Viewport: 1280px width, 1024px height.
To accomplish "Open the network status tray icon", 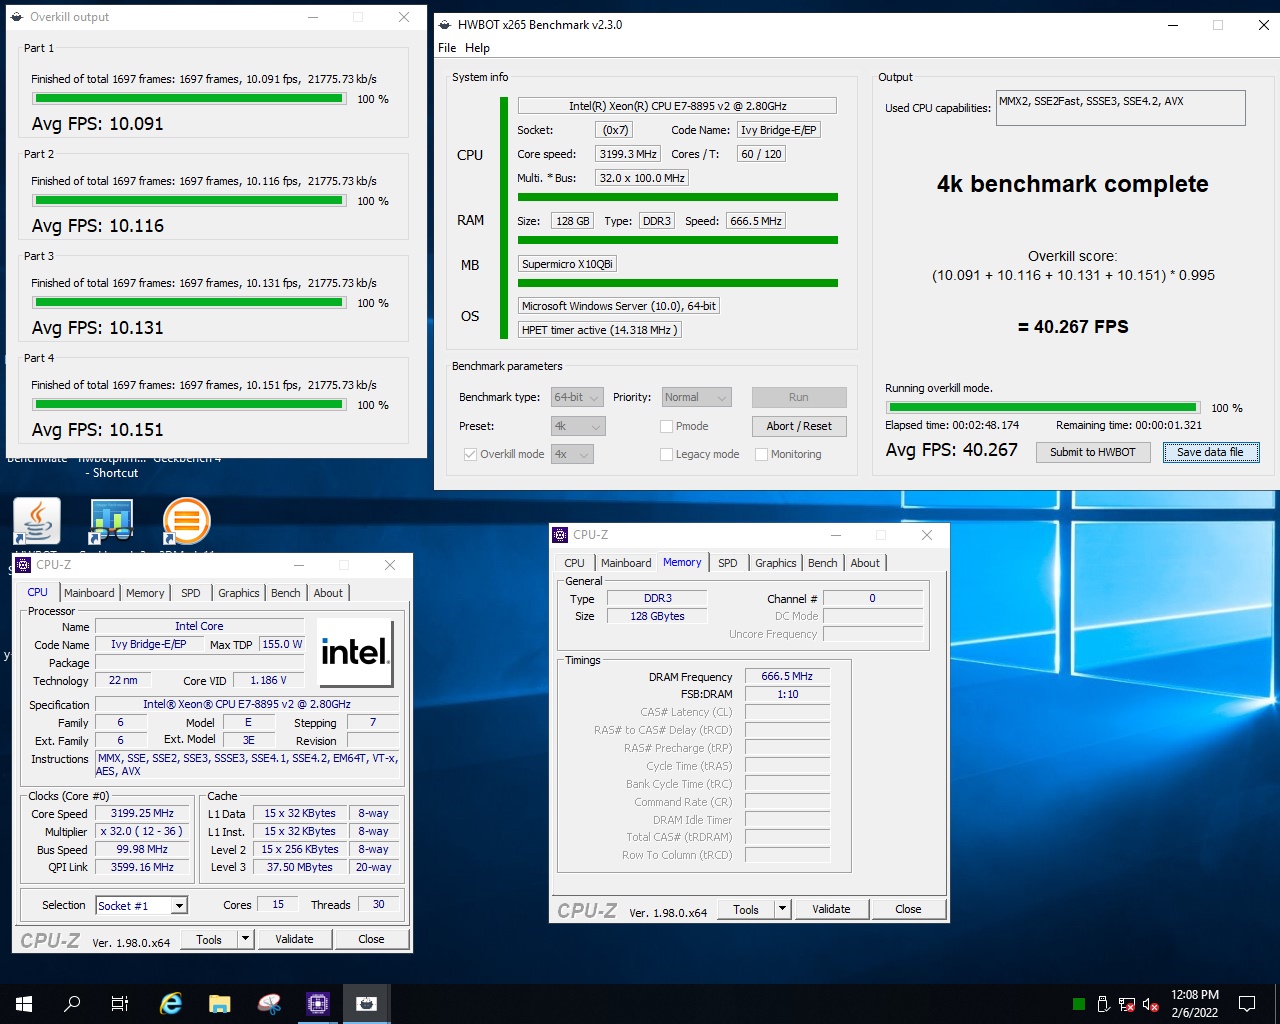I will [1127, 1004].
